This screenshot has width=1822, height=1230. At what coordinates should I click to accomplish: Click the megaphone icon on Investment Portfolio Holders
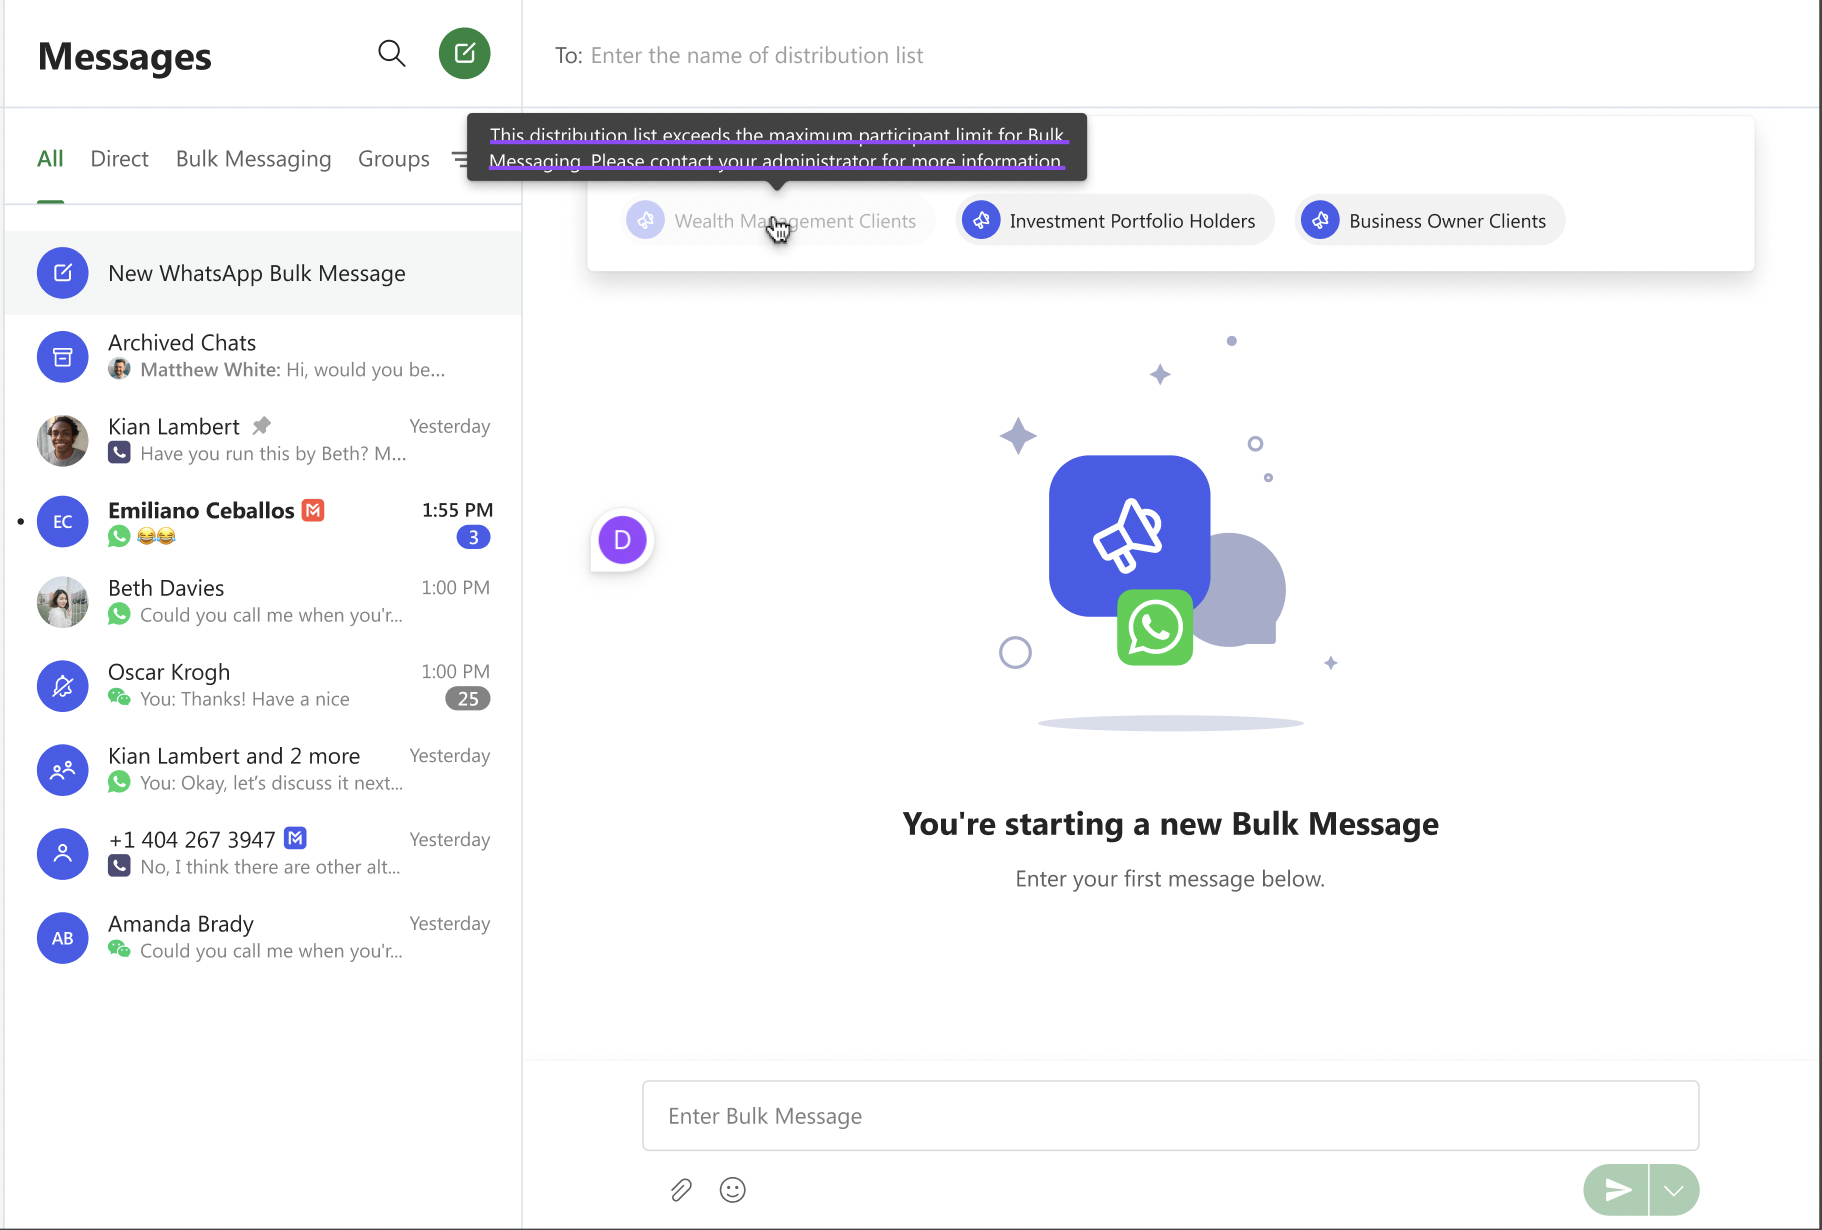point(982,220)
